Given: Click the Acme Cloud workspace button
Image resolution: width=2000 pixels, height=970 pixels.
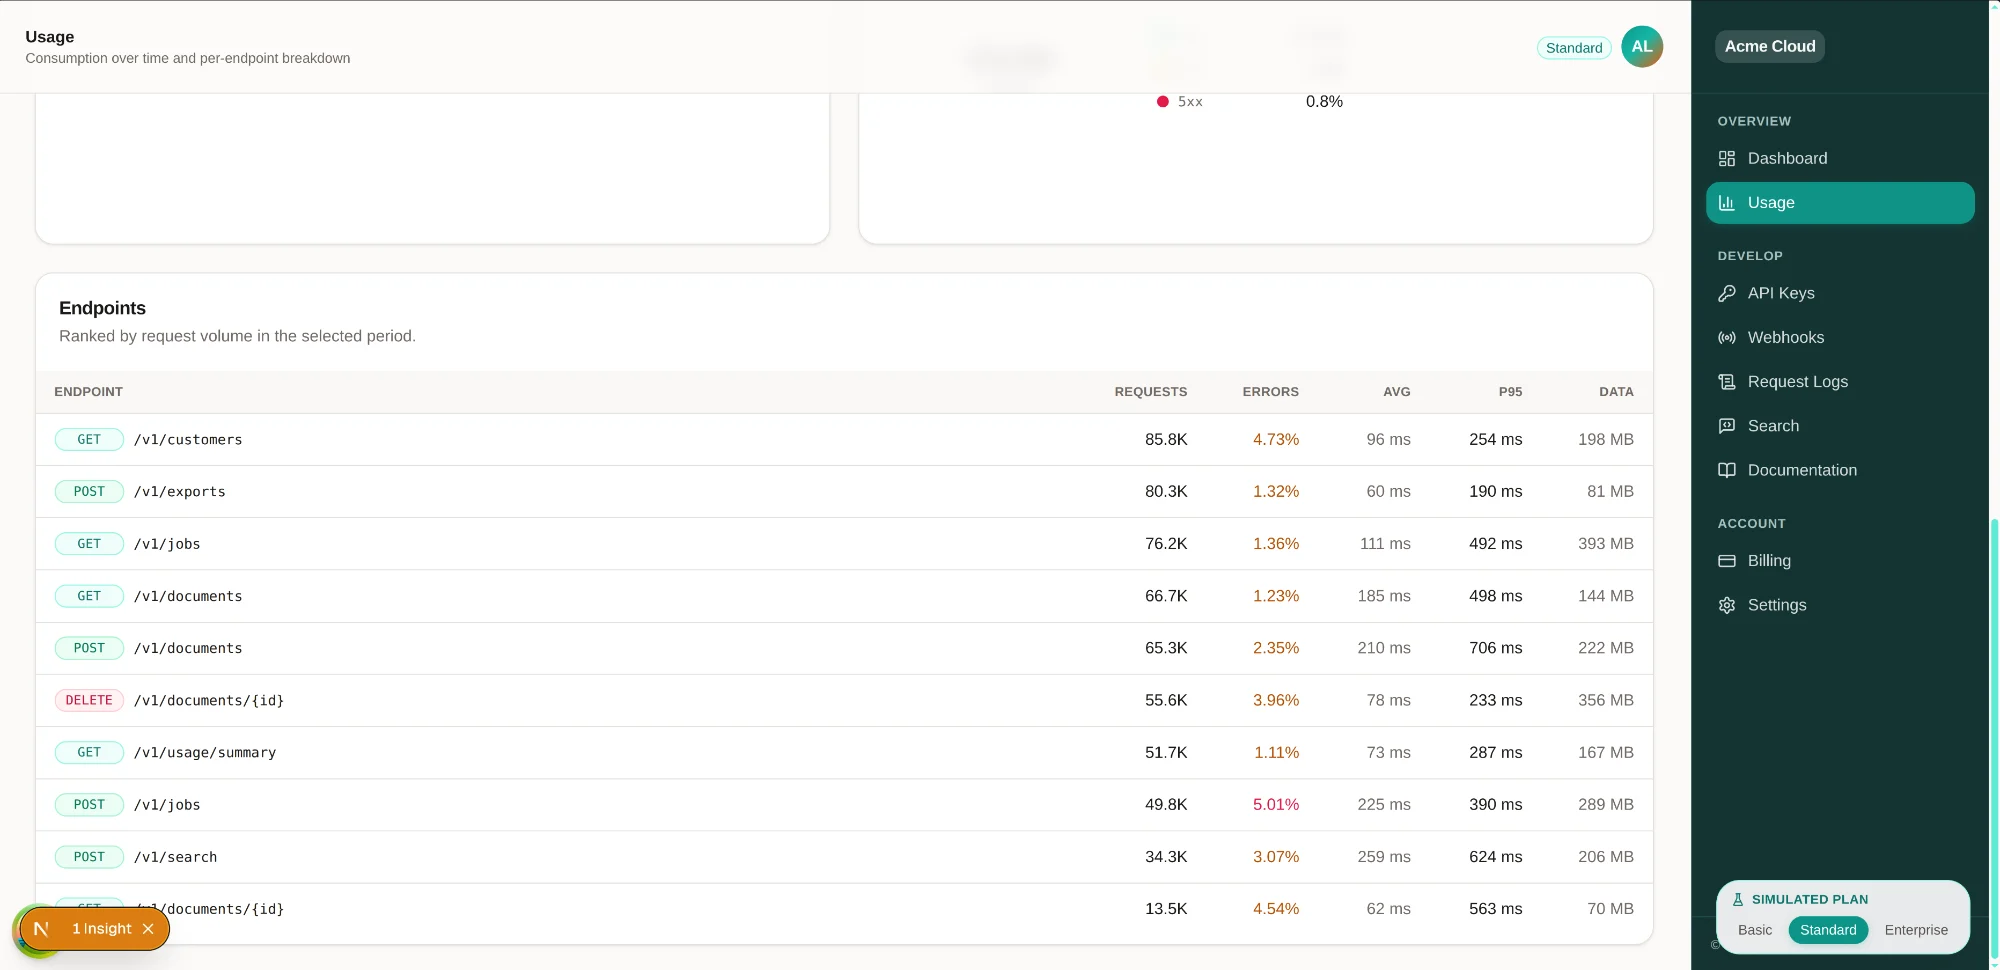Looking at the screenshot, I should (x=1770, y=46).
